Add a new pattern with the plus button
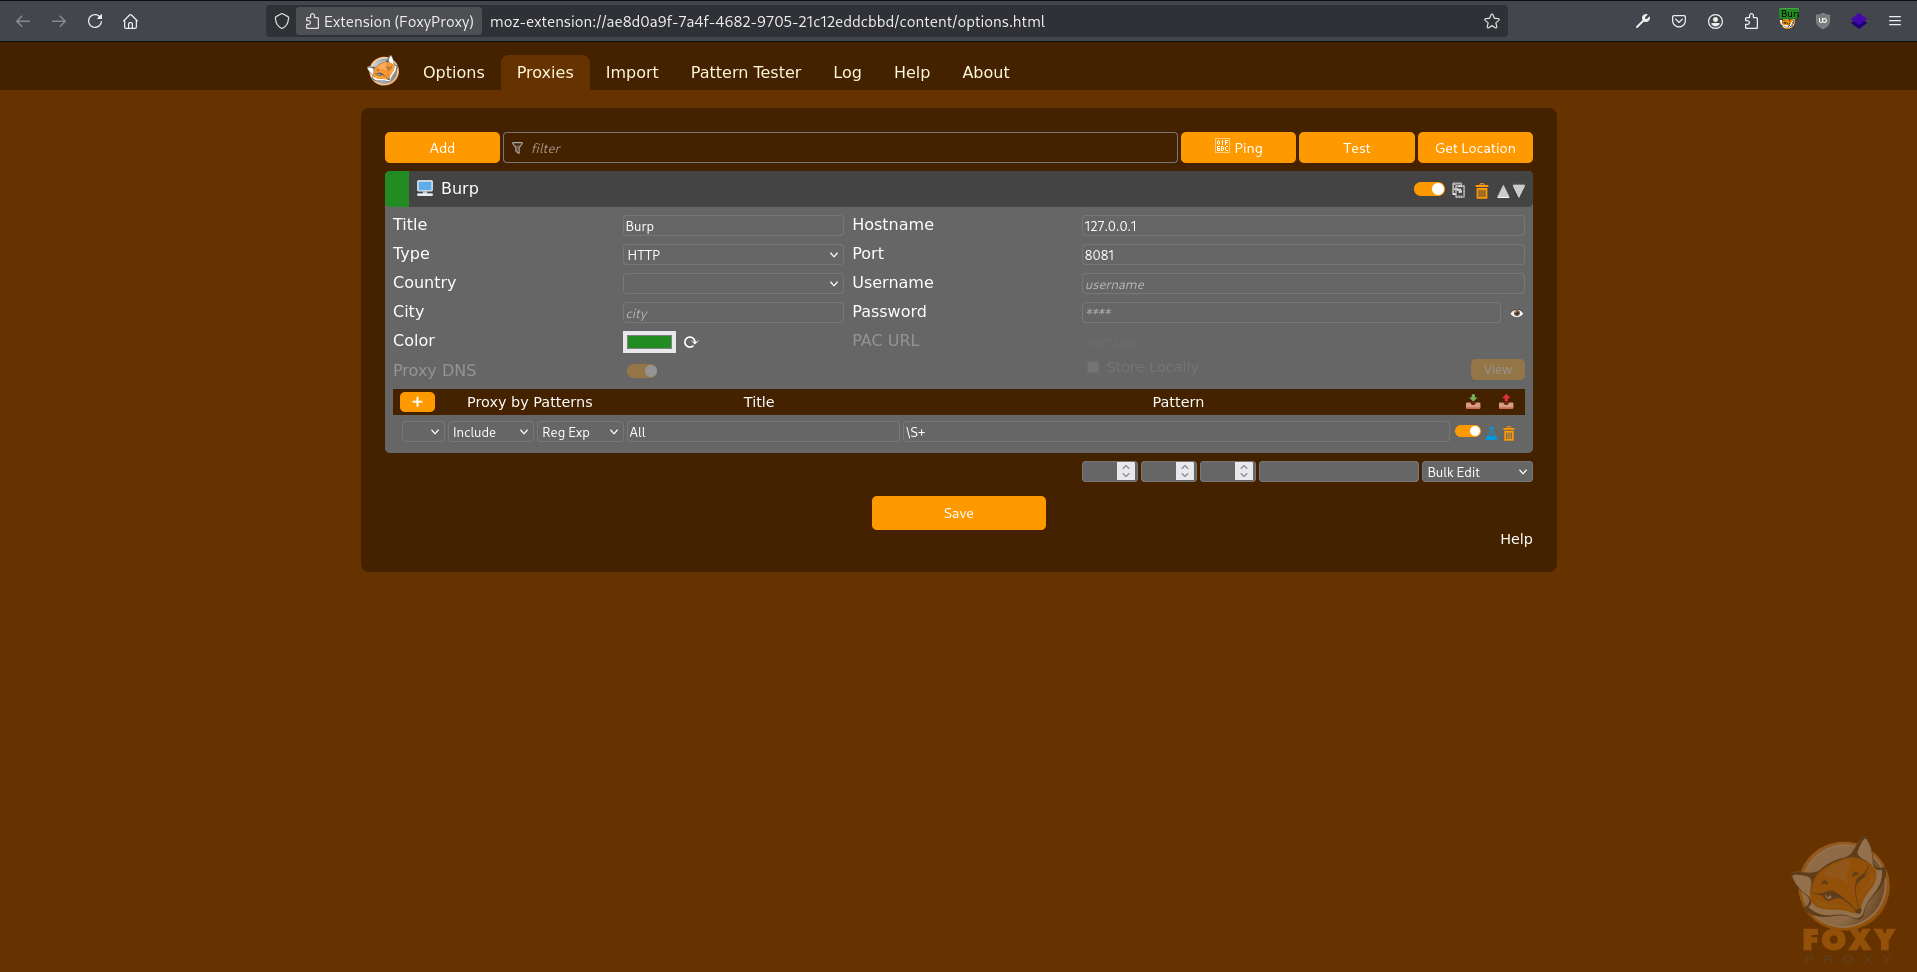Image resolution: width=1917 pixels, height=972 pixels. click(417, 402)
